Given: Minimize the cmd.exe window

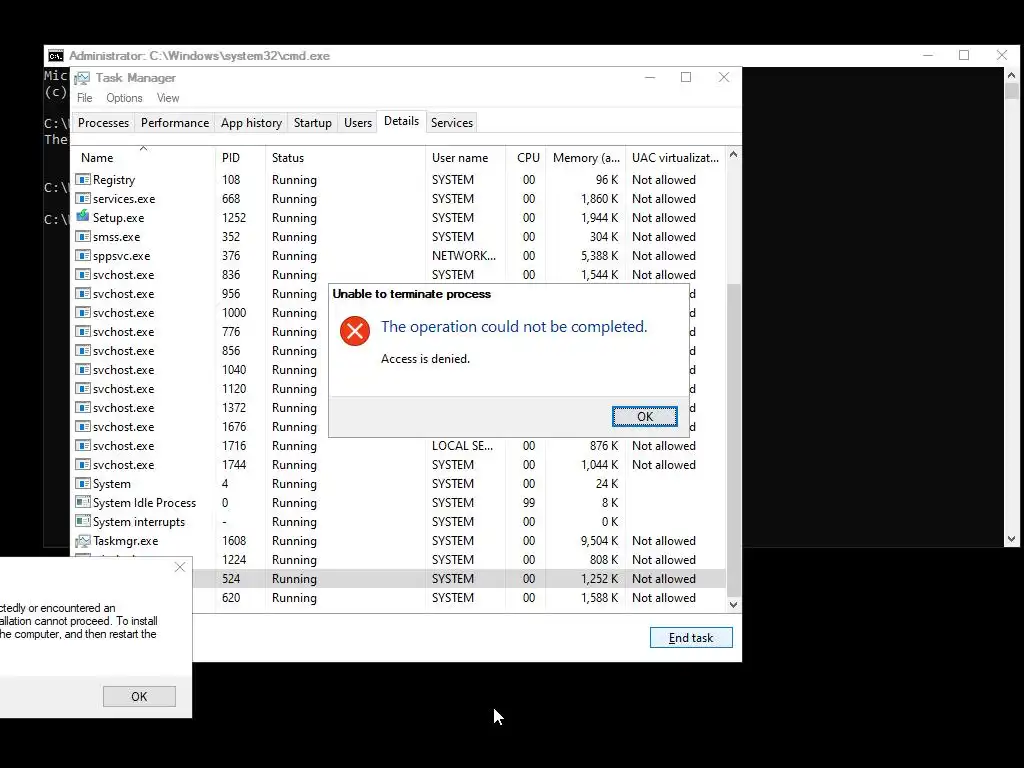Looking at the screenshot, I should tap(928, 56).
